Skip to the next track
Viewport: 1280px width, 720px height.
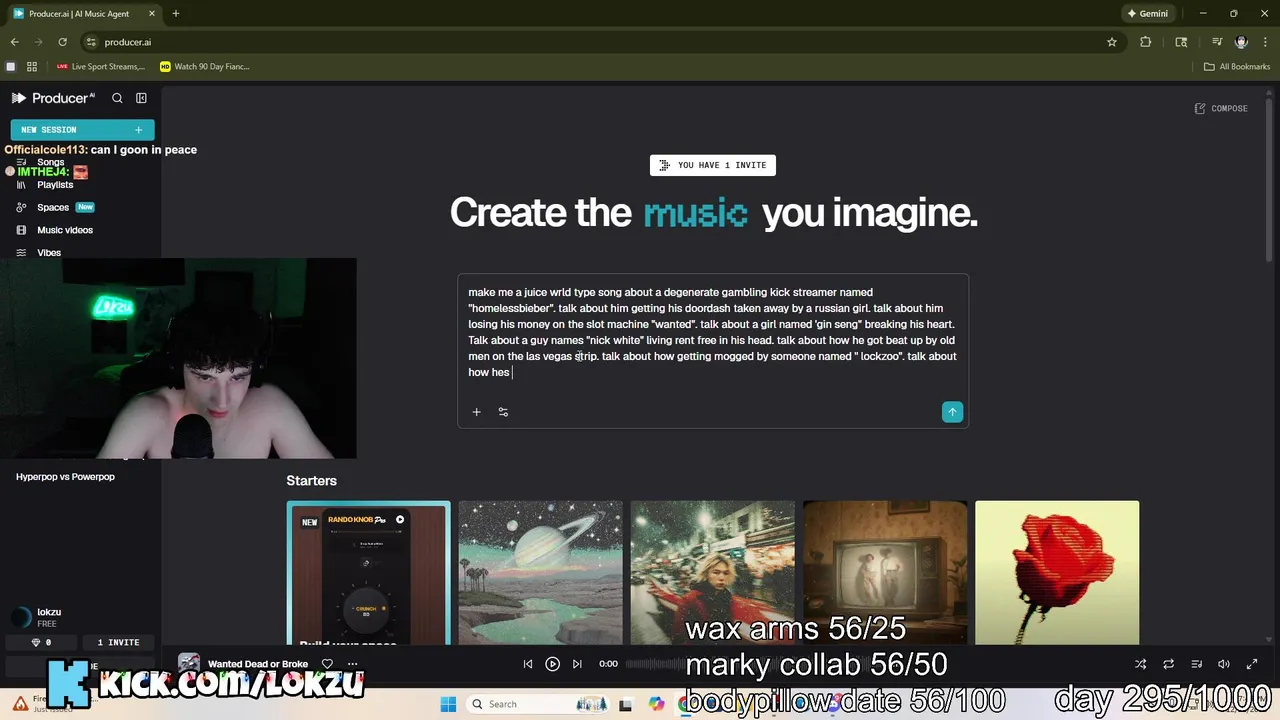(577, 664)
